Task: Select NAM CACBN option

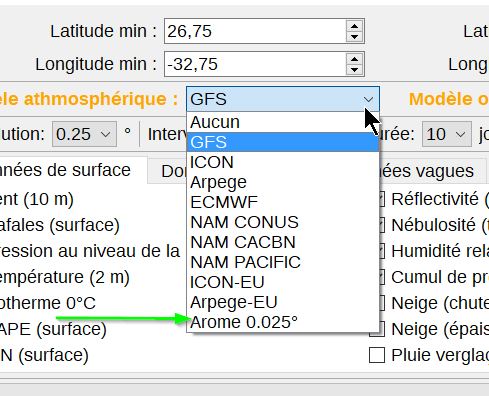Action: pyautogui.click(x=283, y=242)
